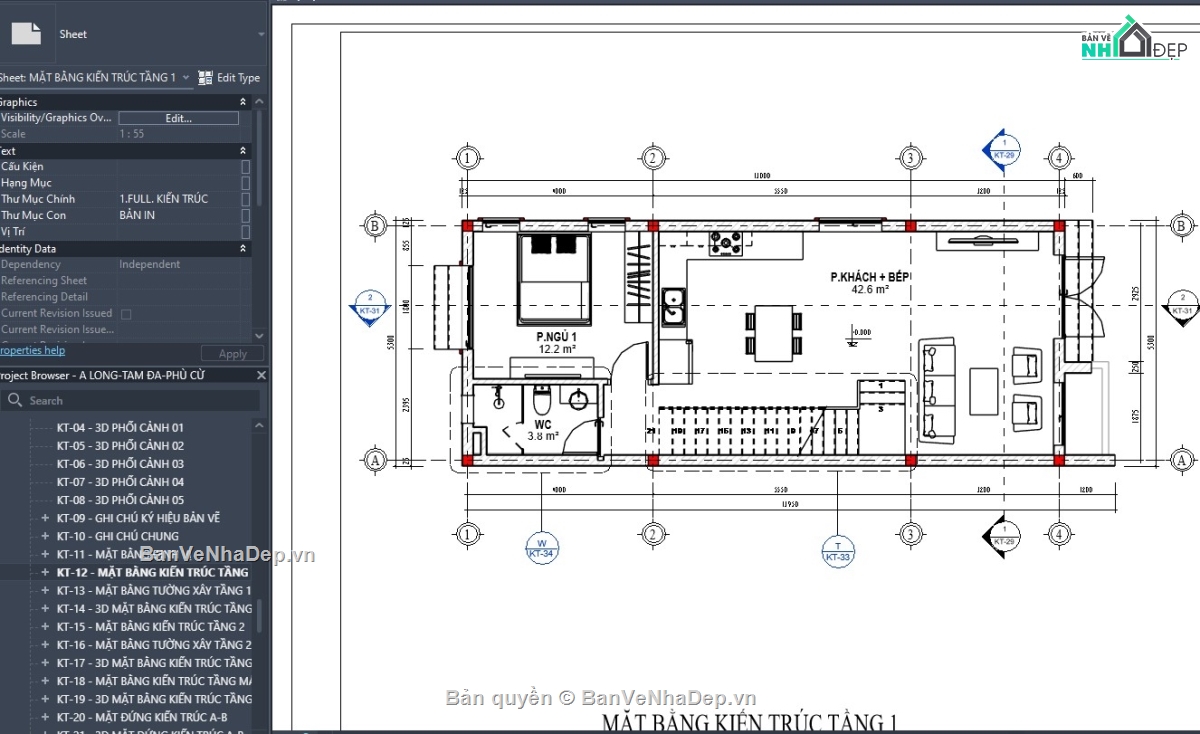Expand the KT-20 sheet node

45,717
